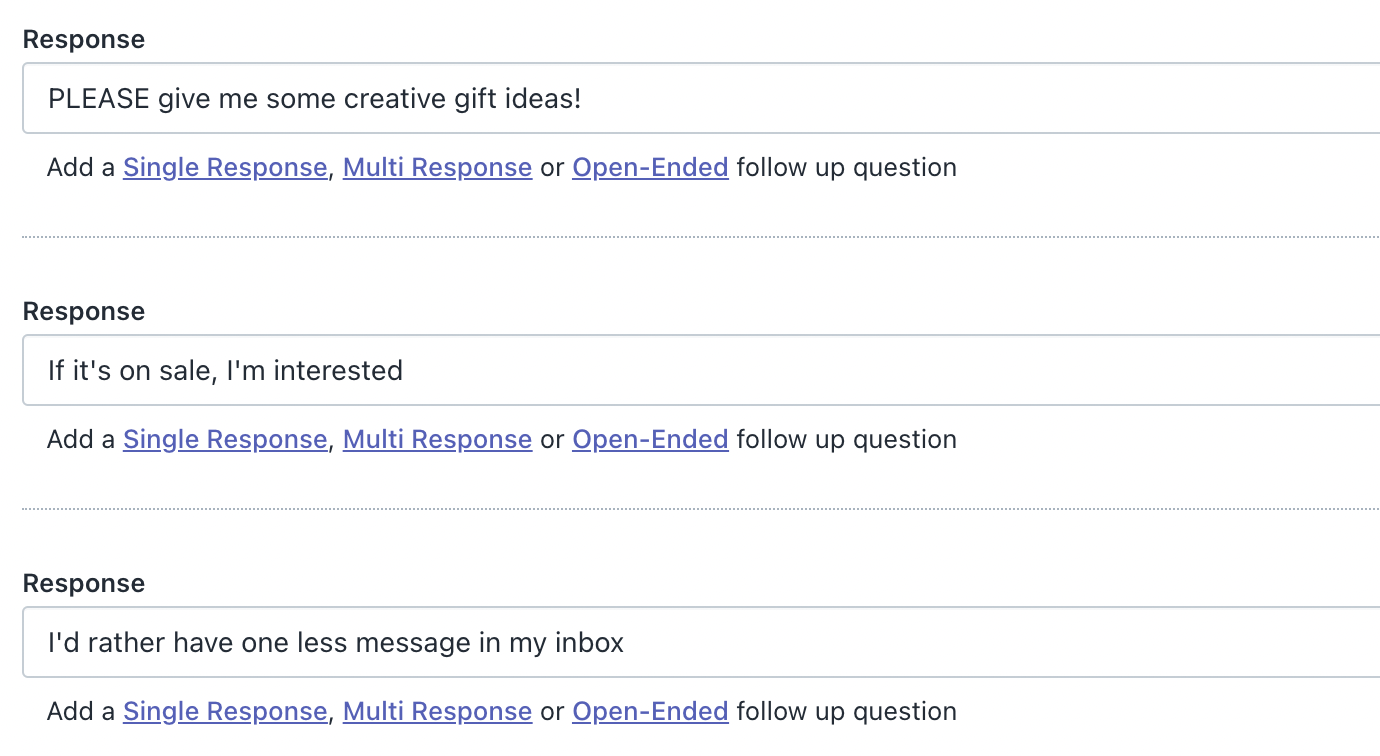Viewport: 1380px width, 756px height.
Task: Select 'Multi Response' under the middle response block
Action: tap(437, 439)
